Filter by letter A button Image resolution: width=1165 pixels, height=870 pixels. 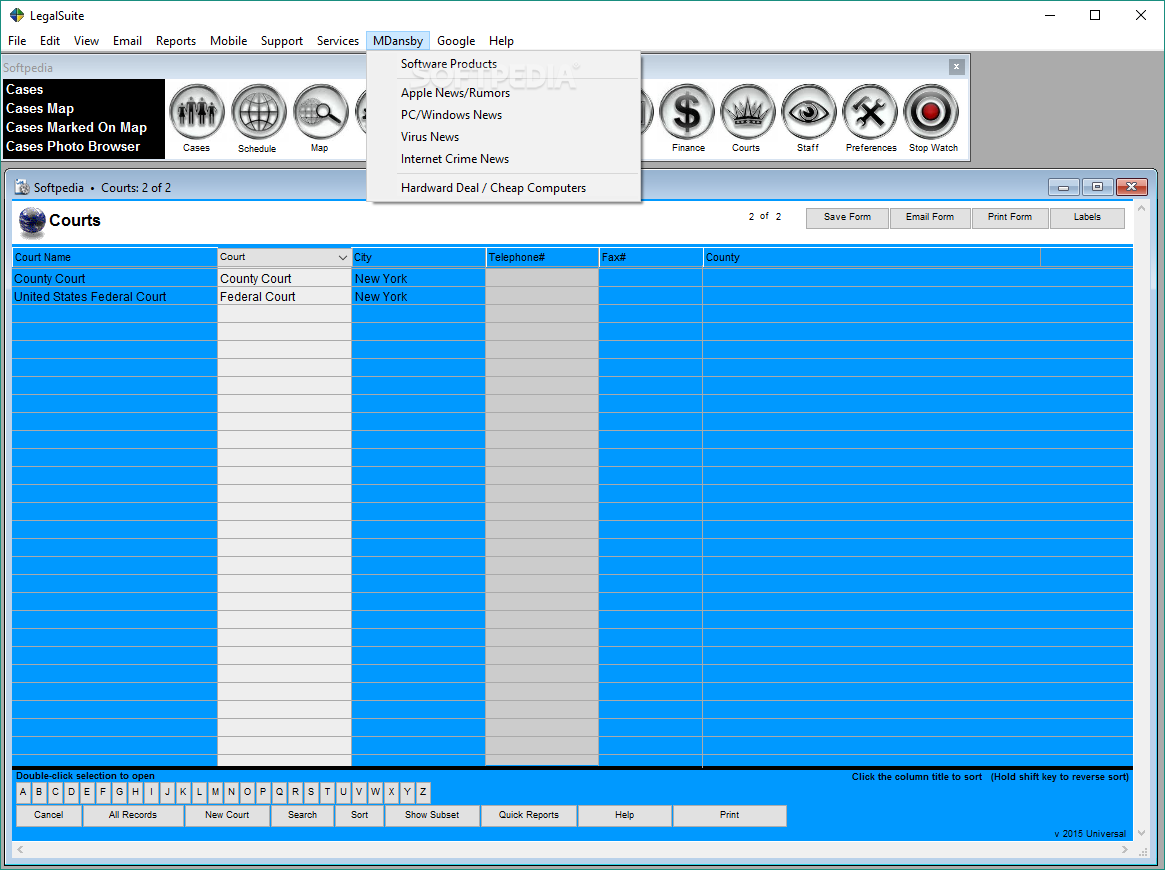click(x=23, y=792)
